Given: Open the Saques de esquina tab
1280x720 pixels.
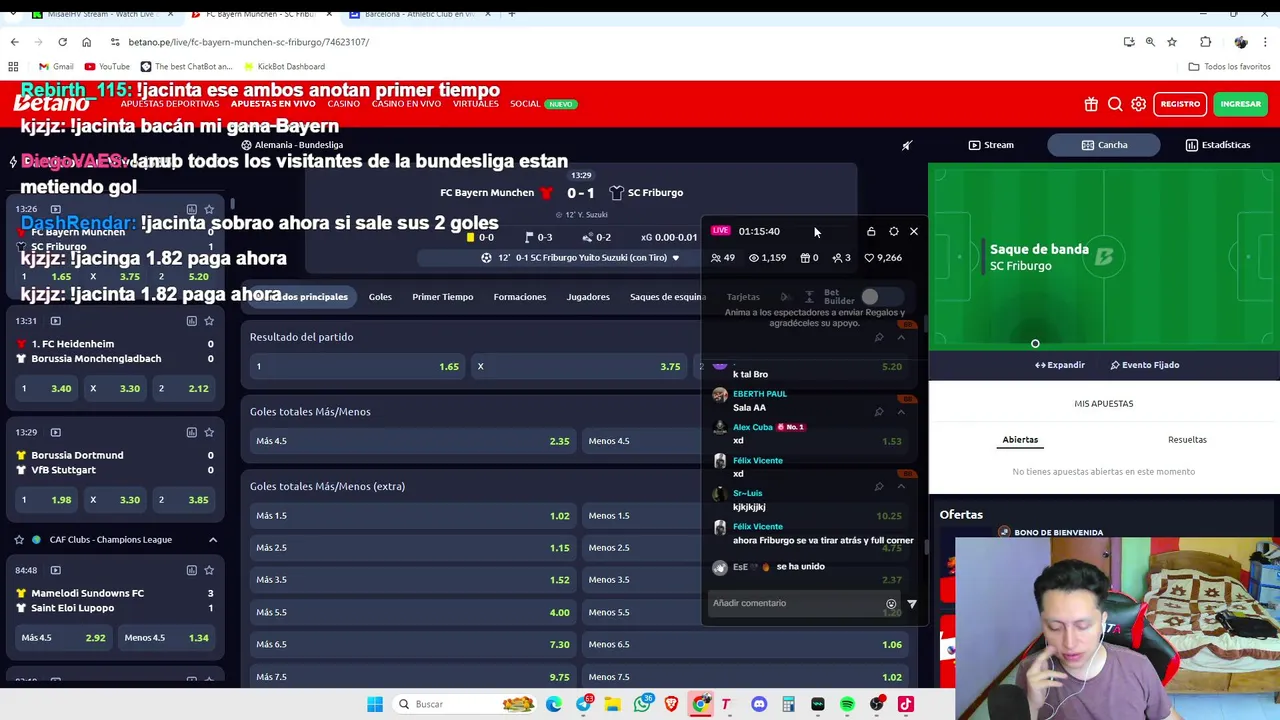Looking at the screenshot, I should click(x=667, y=297).
